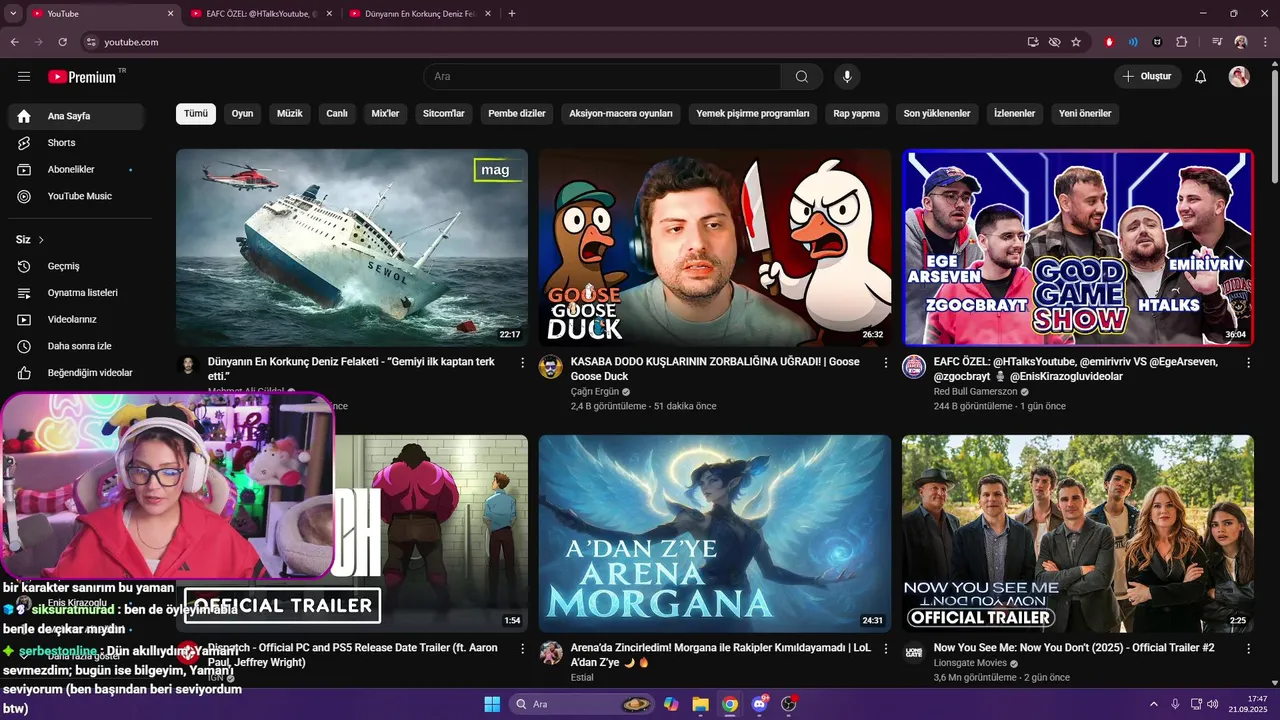Select the Oyun filter chip

[243, 114]
